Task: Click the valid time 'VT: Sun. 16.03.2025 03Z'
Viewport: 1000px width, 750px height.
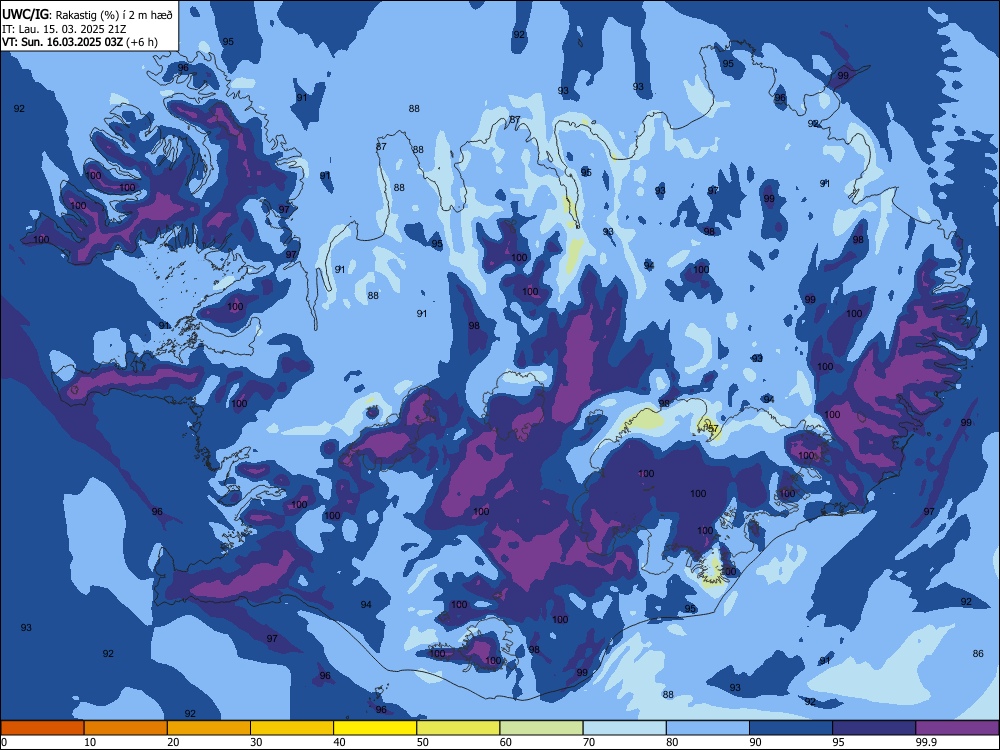Action: (62, 42)
